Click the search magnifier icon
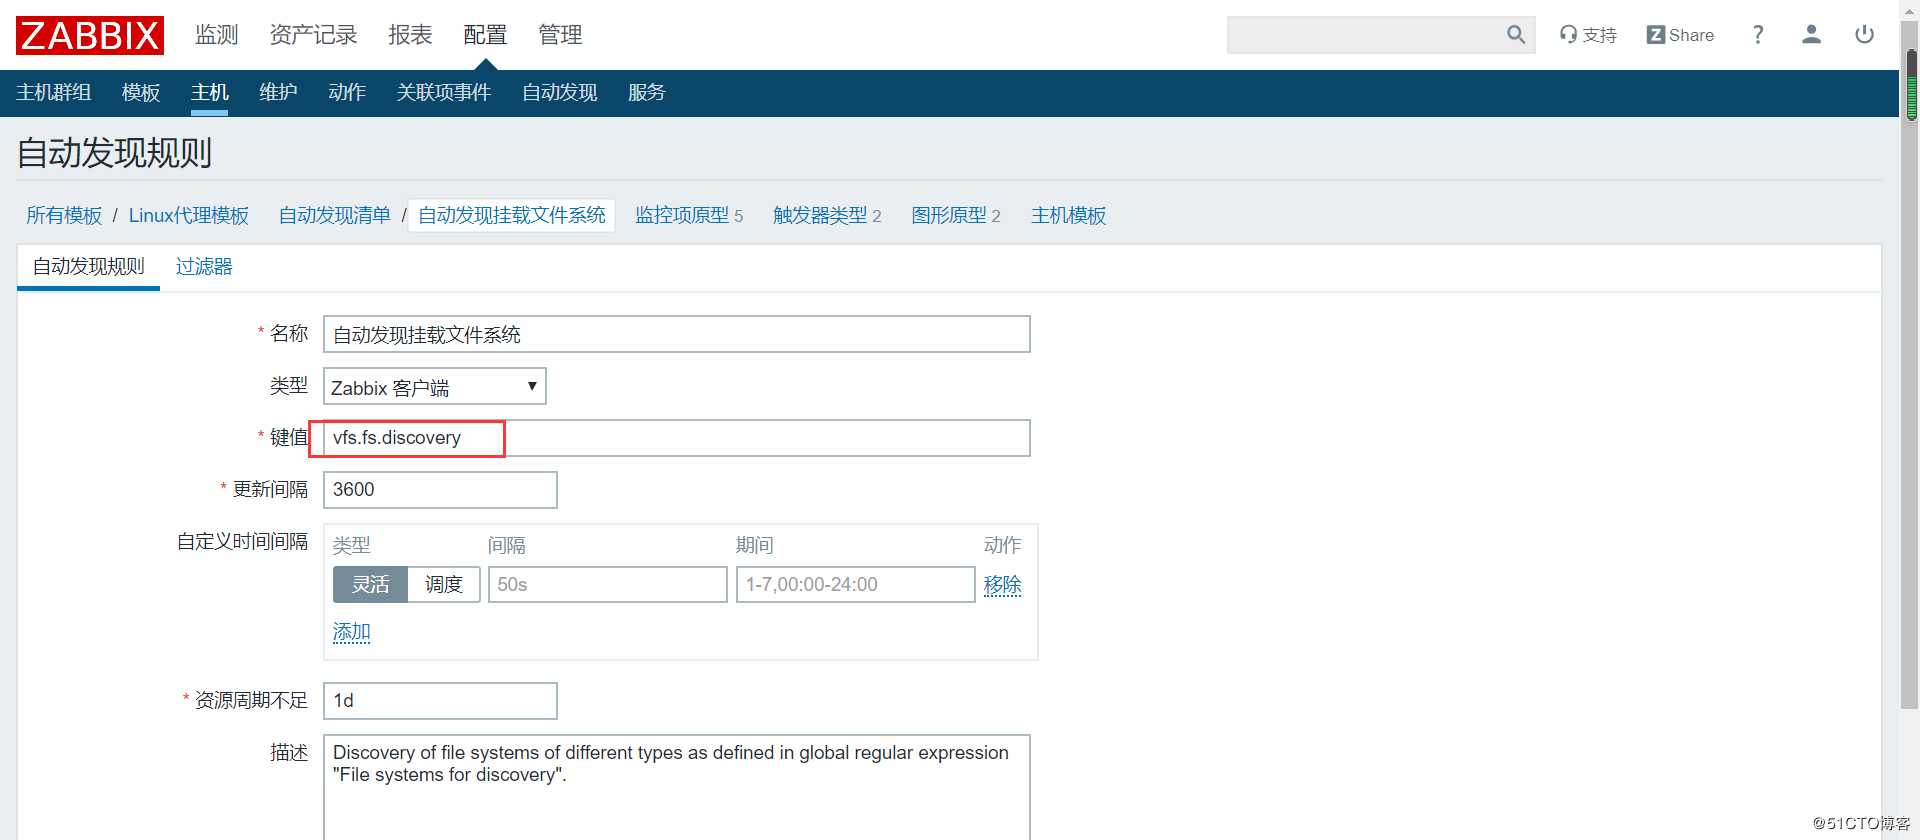1920x840 pixels. (1516, 35)
